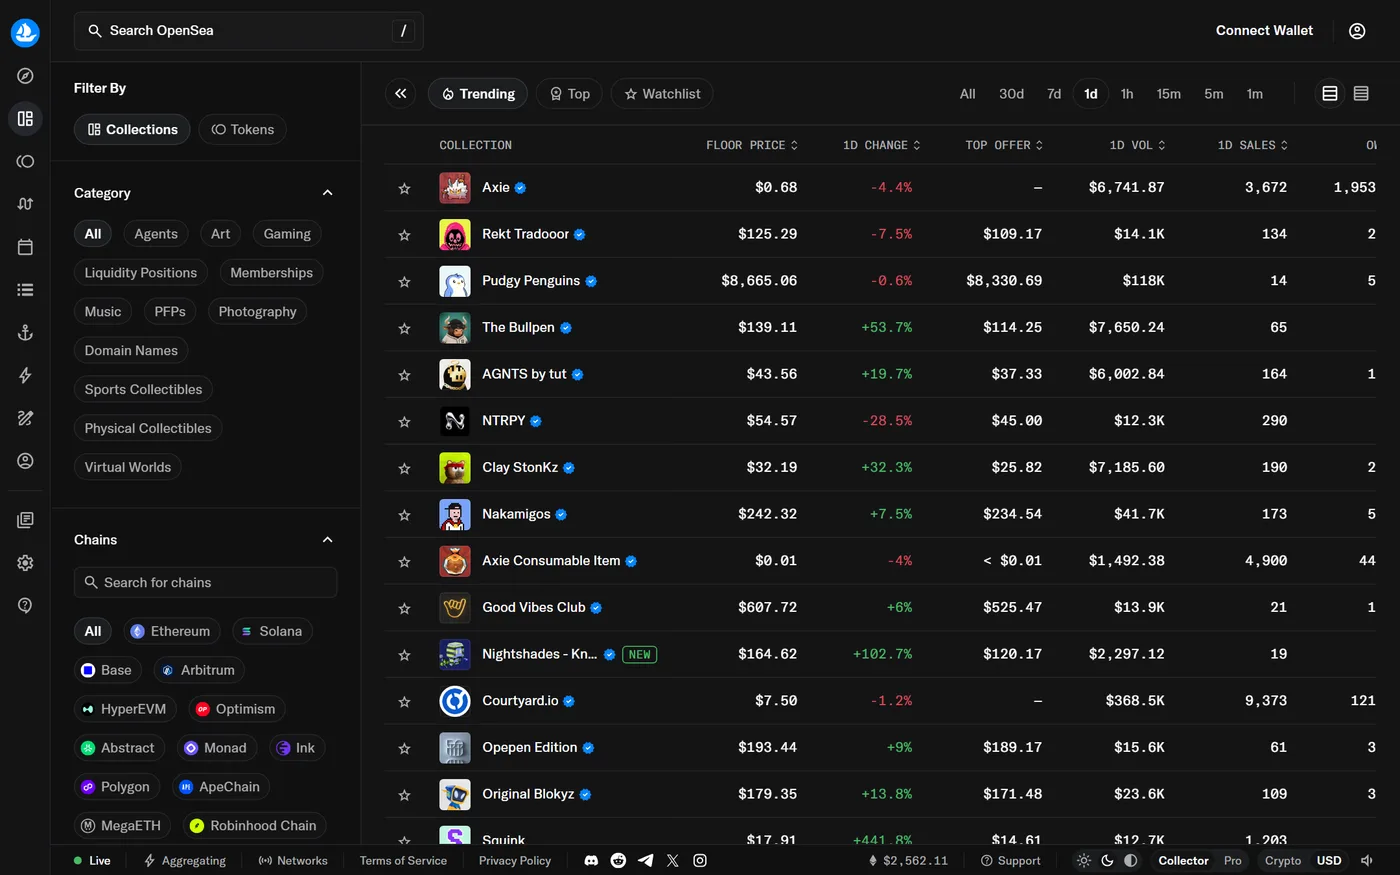Sort by 1D Change column
Viewport: 1400px width, 875px height.
point(881,145)
